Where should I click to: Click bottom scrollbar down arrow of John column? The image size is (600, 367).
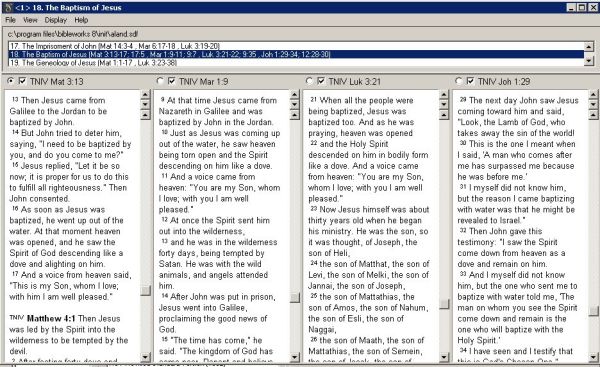(593, 357)
